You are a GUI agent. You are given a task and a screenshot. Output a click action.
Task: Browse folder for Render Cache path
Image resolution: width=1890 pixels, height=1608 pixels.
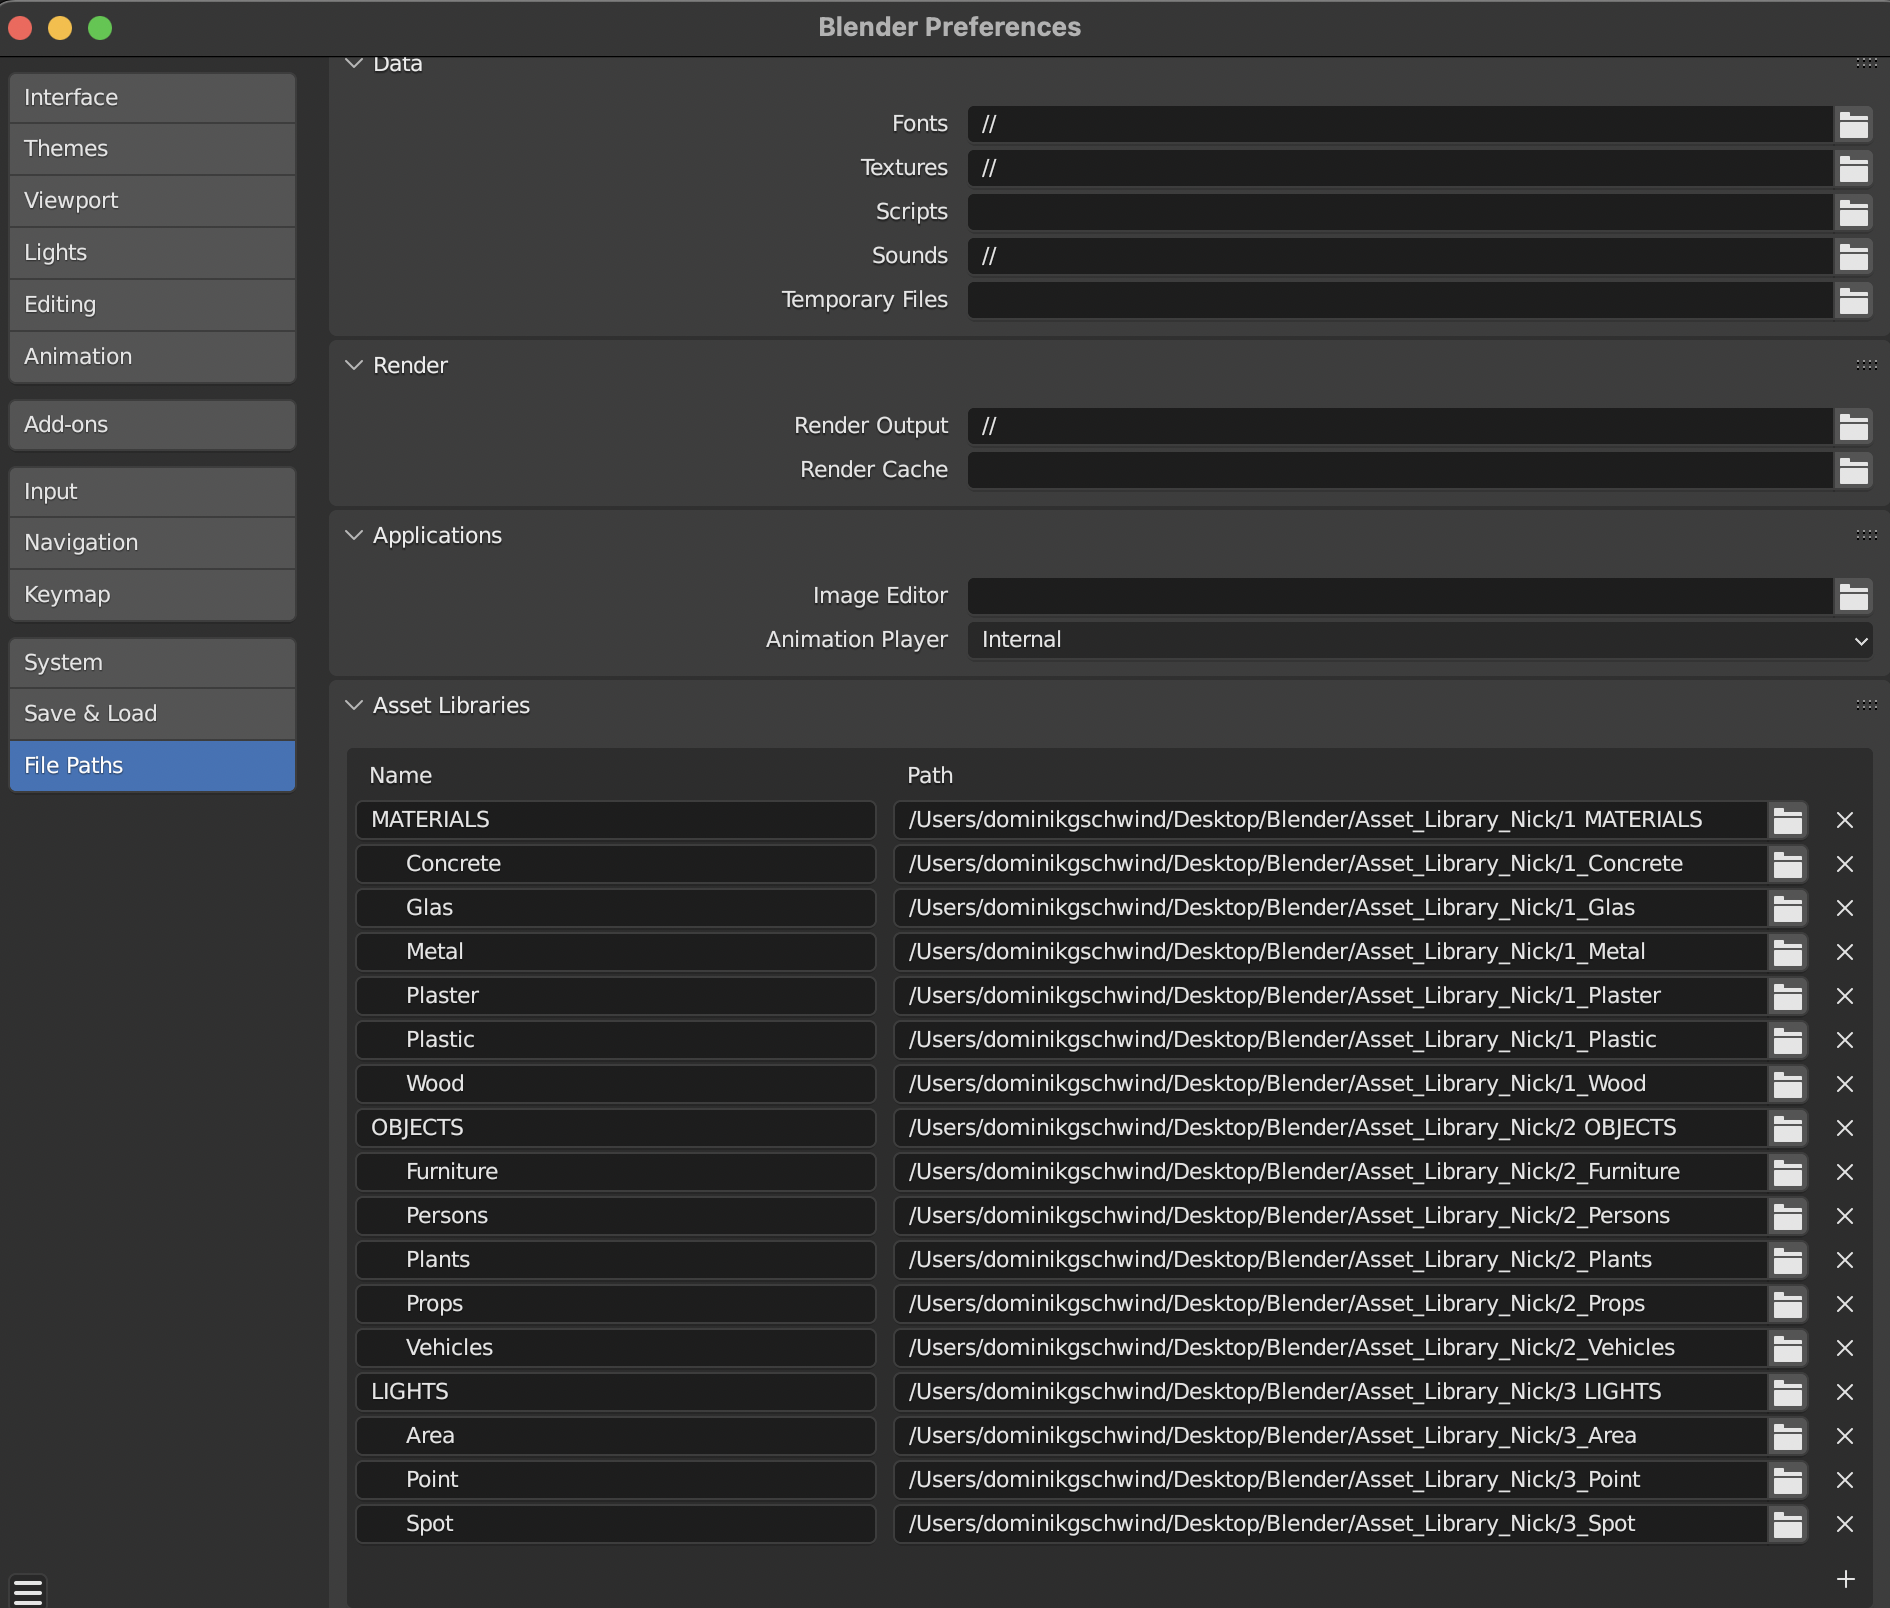[1854, 470]
